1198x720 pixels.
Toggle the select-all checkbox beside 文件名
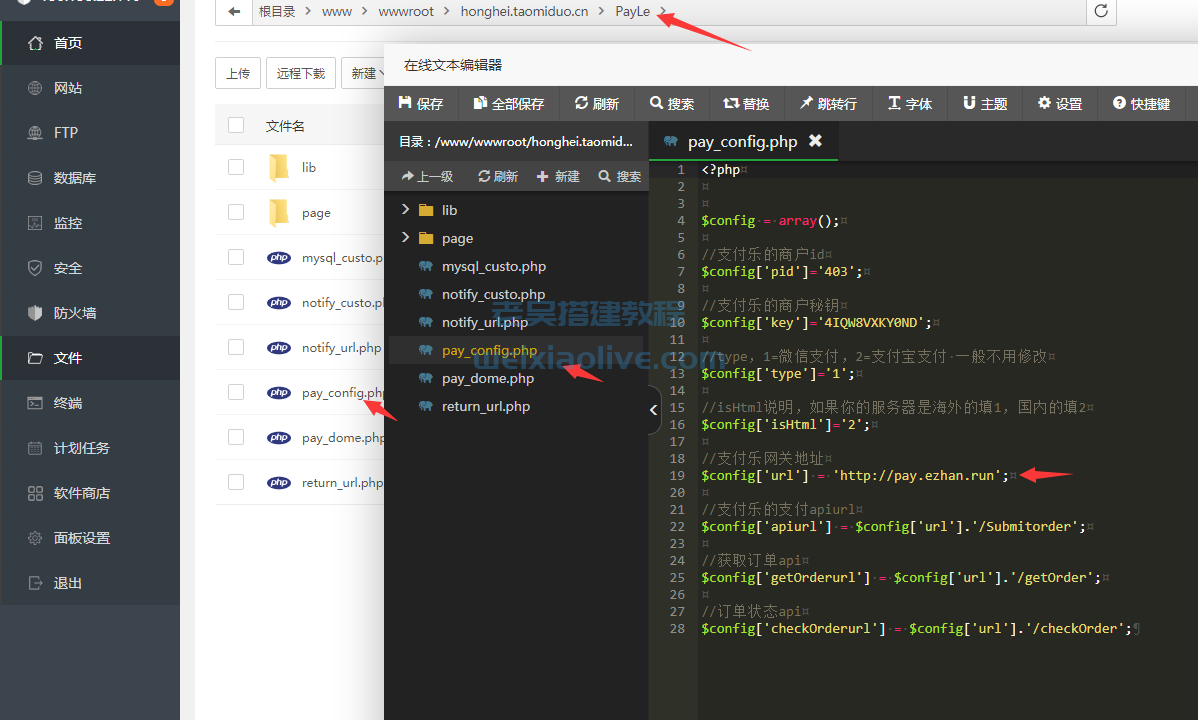pyautogui.click(x=236, y=125)
